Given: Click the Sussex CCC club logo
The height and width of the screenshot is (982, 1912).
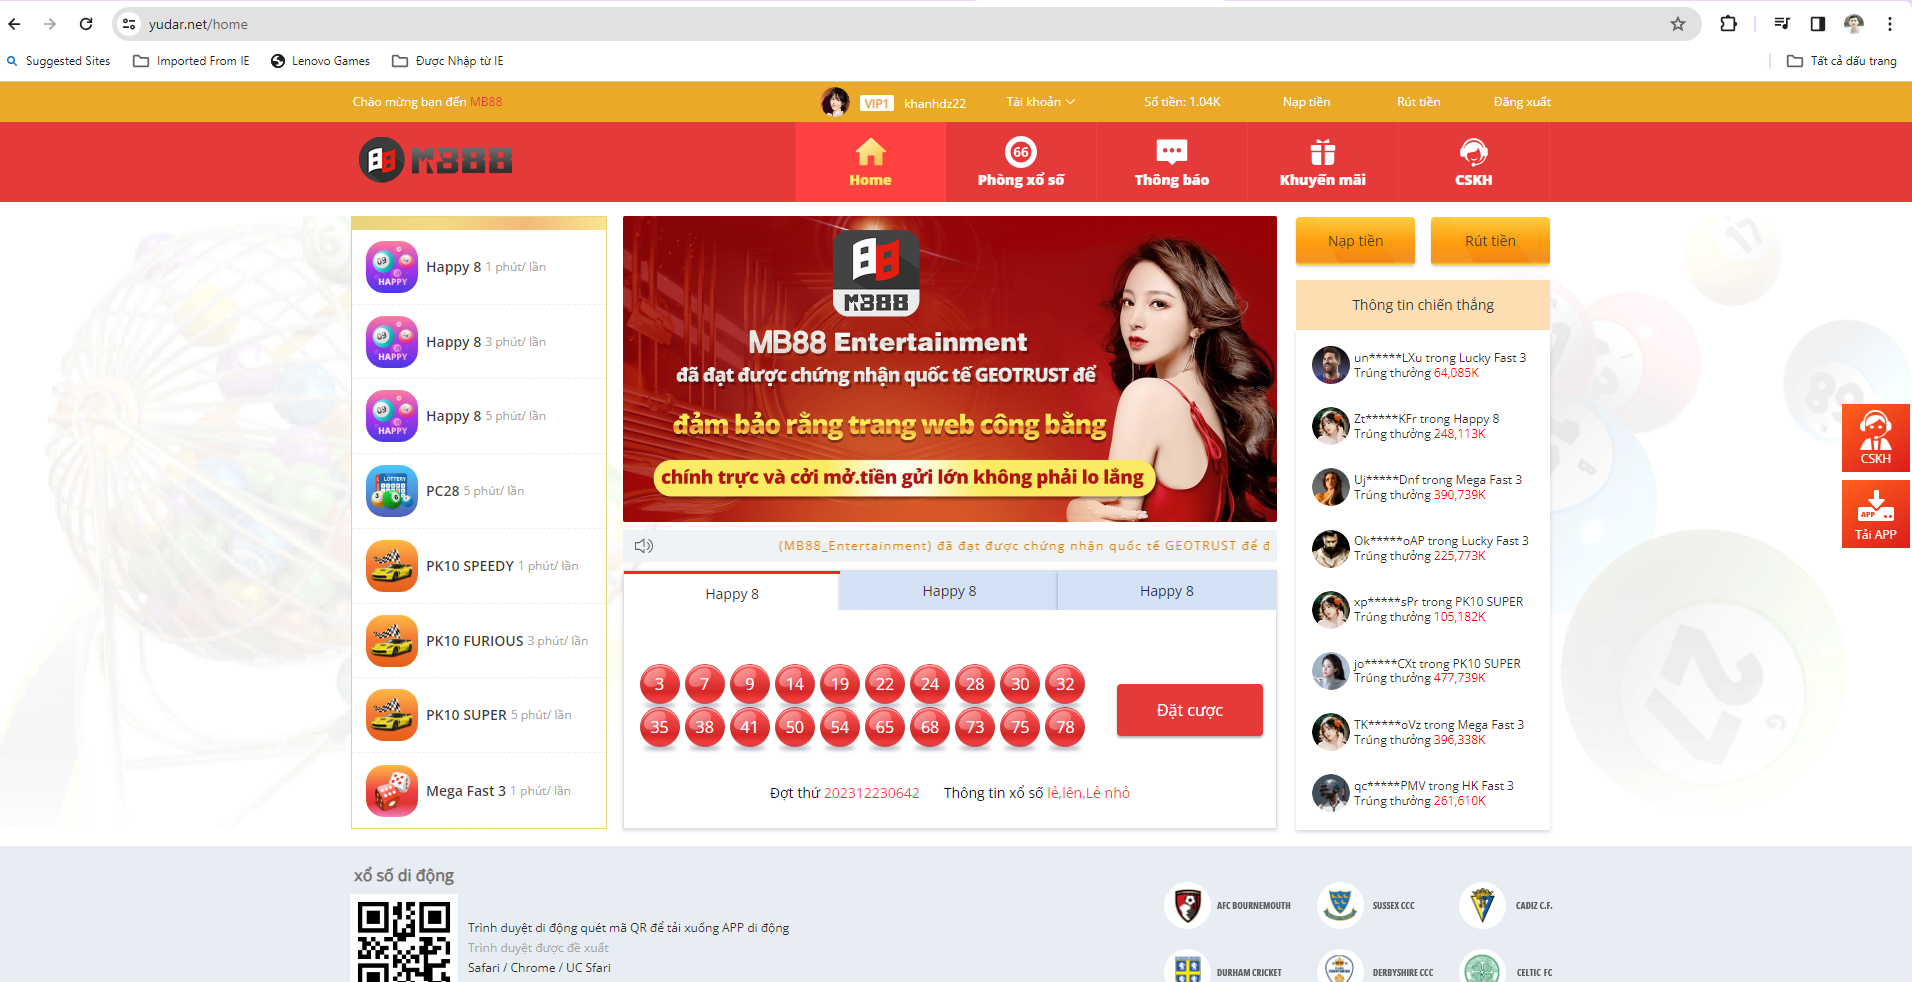Looking at the screenshot, I should pos(1339,906).
